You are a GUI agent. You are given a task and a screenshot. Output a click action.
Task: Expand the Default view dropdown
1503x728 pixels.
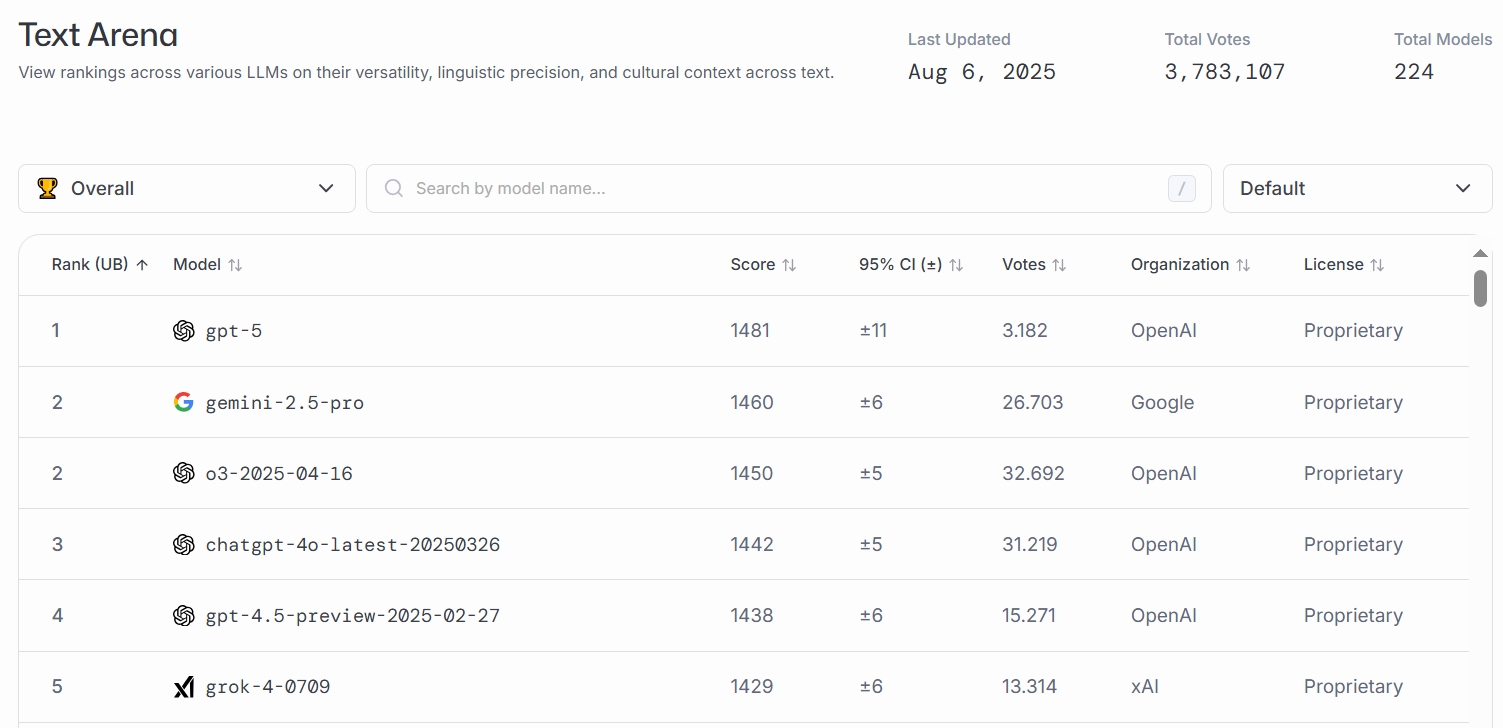tap(1357, 188)
